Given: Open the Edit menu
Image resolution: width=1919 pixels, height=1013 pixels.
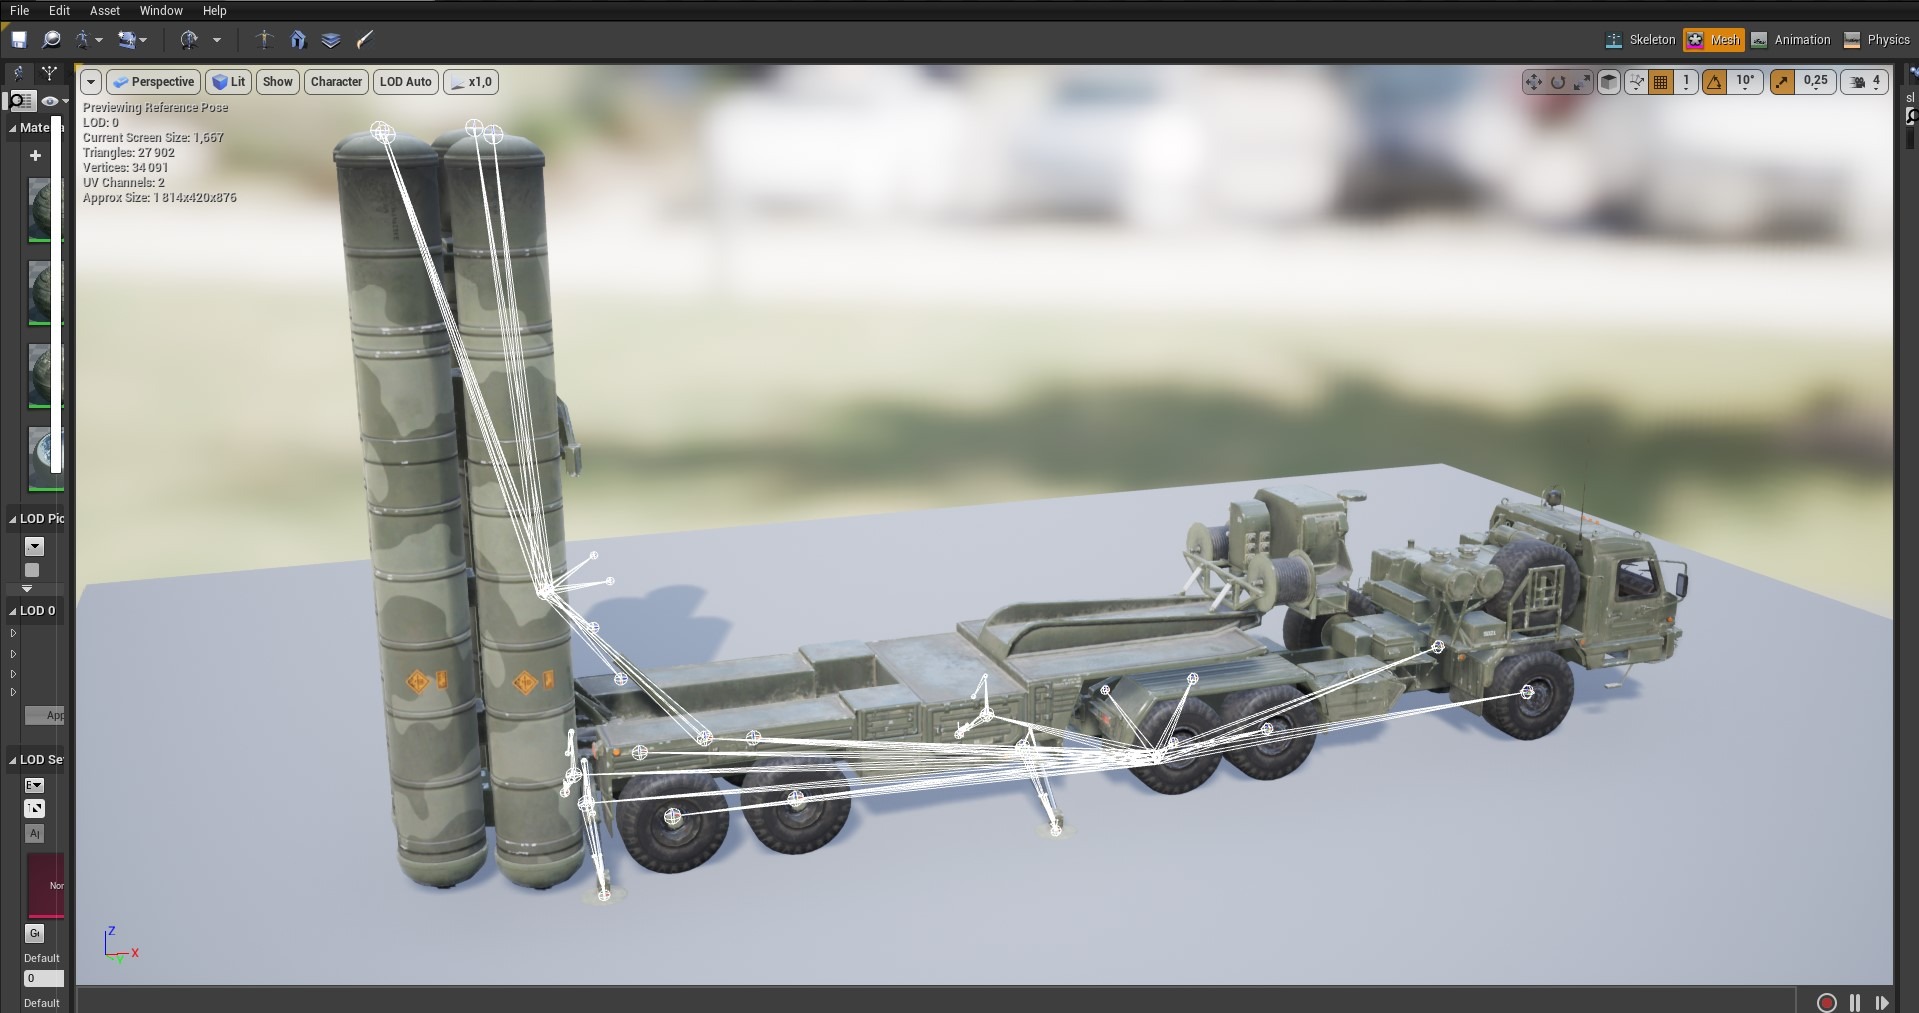Looking at the screenshot, I should click(59, 10).
